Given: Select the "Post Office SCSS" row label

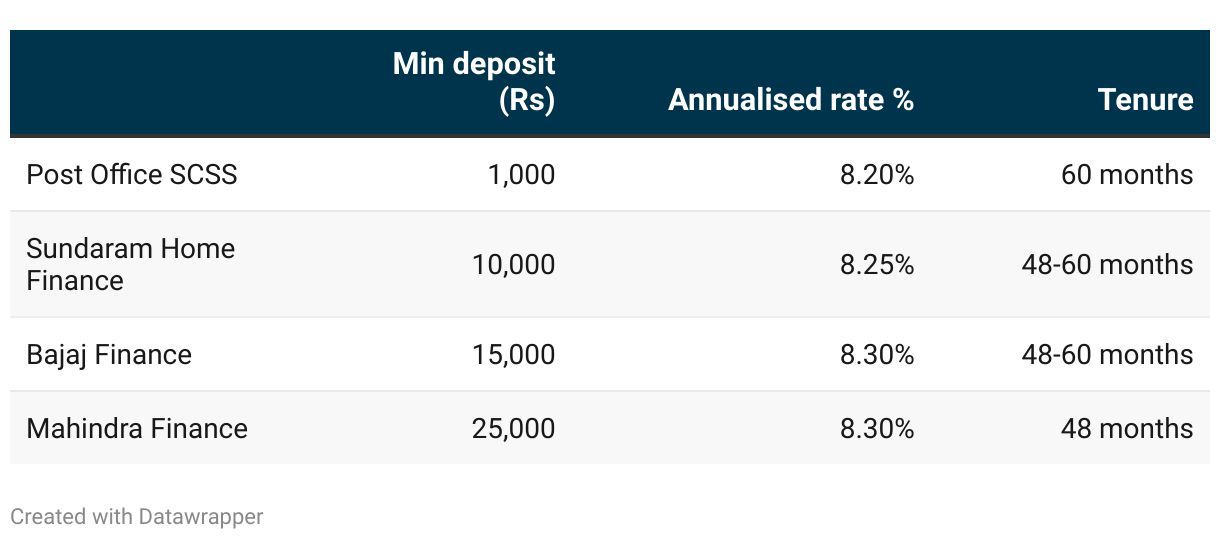Looking at the screenshot, I should tap(132, 175).
